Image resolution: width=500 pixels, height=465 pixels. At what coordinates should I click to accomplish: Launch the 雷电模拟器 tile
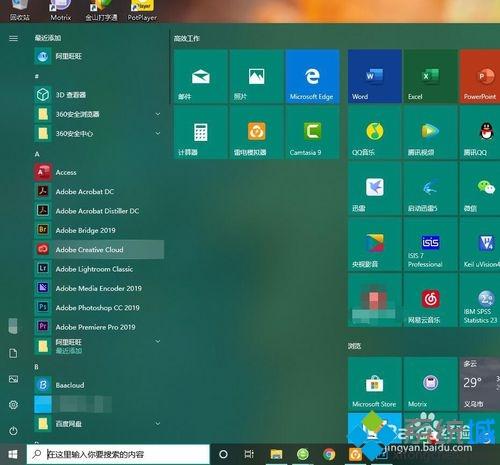(x=257, y=132)
